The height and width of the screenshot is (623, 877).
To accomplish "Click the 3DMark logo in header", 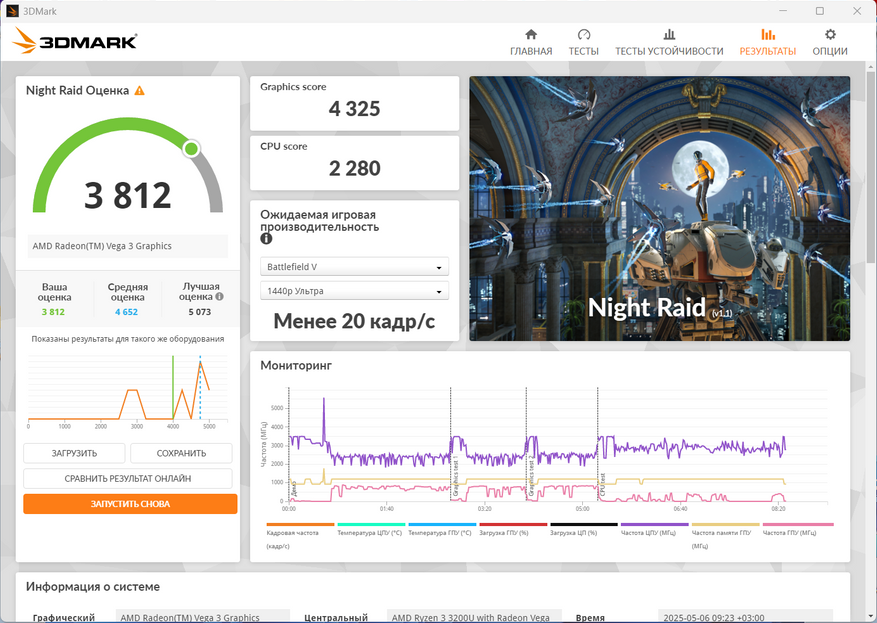I will (x=75, y=41).
